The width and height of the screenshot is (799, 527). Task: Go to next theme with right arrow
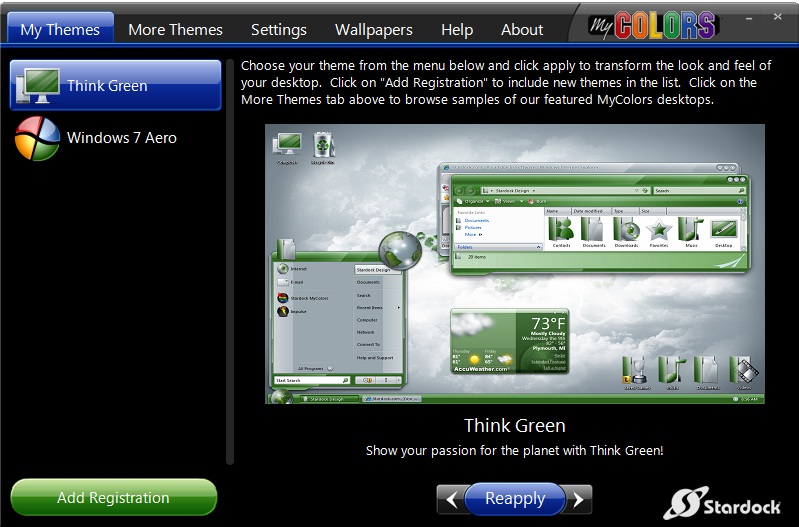pos(578,499)
